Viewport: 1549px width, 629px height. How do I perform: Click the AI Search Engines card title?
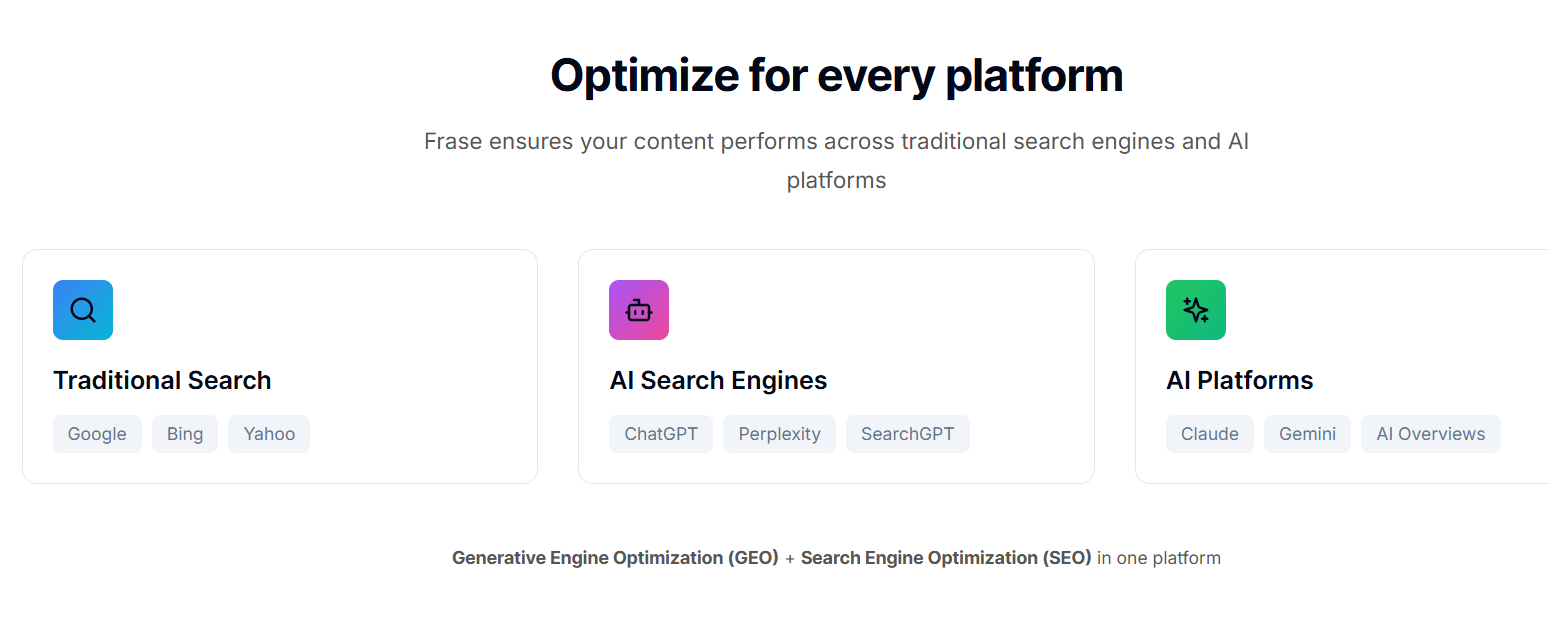pyautogui.click(x=718, y=381)
